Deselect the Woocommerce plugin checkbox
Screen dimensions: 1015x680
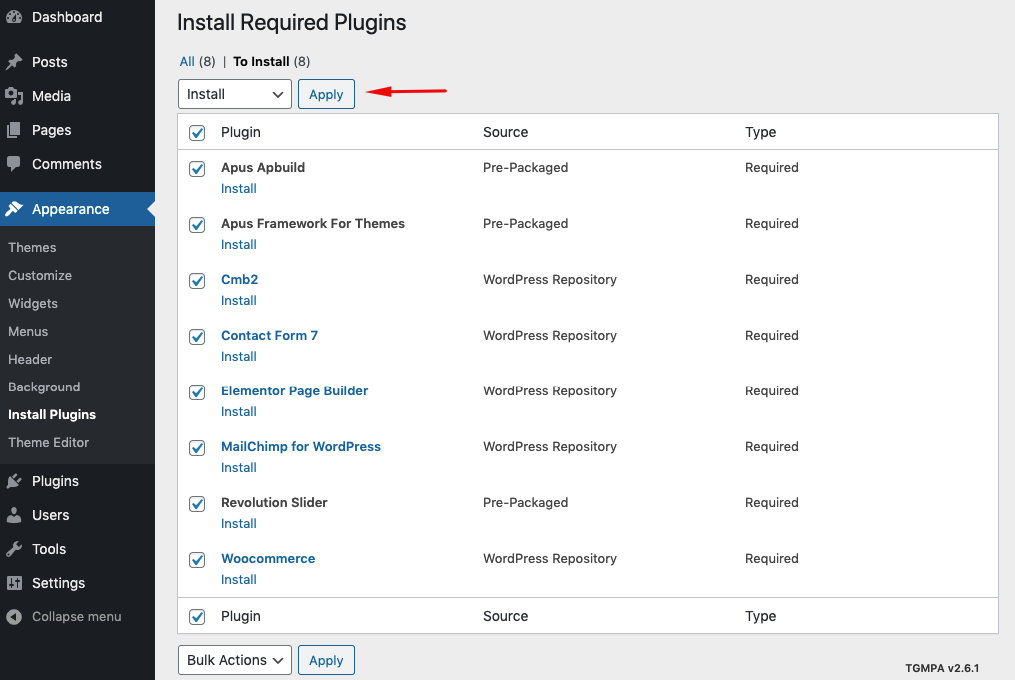point(197,560)
